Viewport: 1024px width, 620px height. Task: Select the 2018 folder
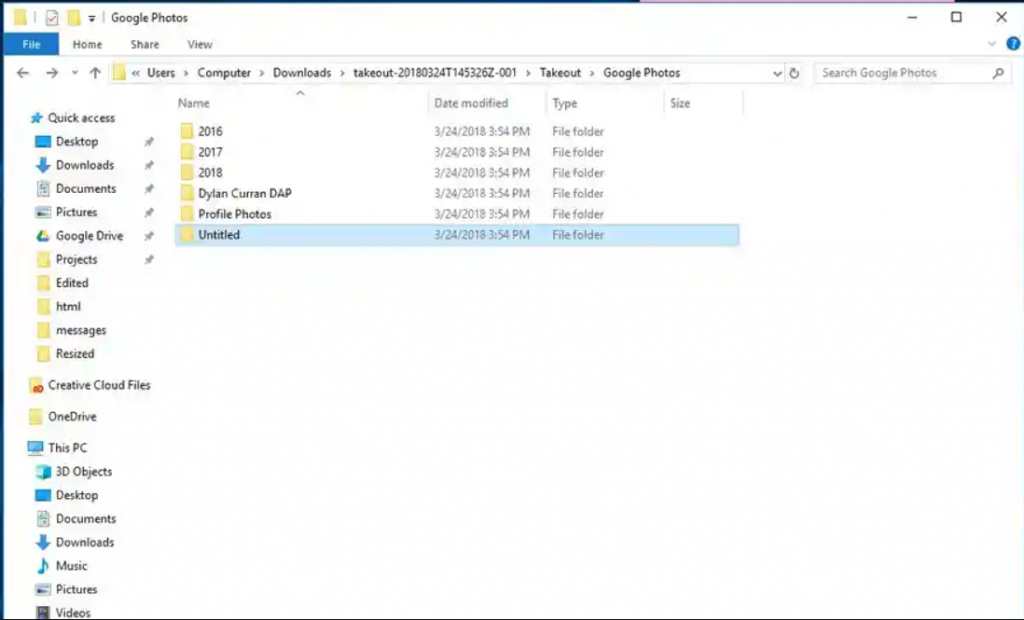pos(210,173)
